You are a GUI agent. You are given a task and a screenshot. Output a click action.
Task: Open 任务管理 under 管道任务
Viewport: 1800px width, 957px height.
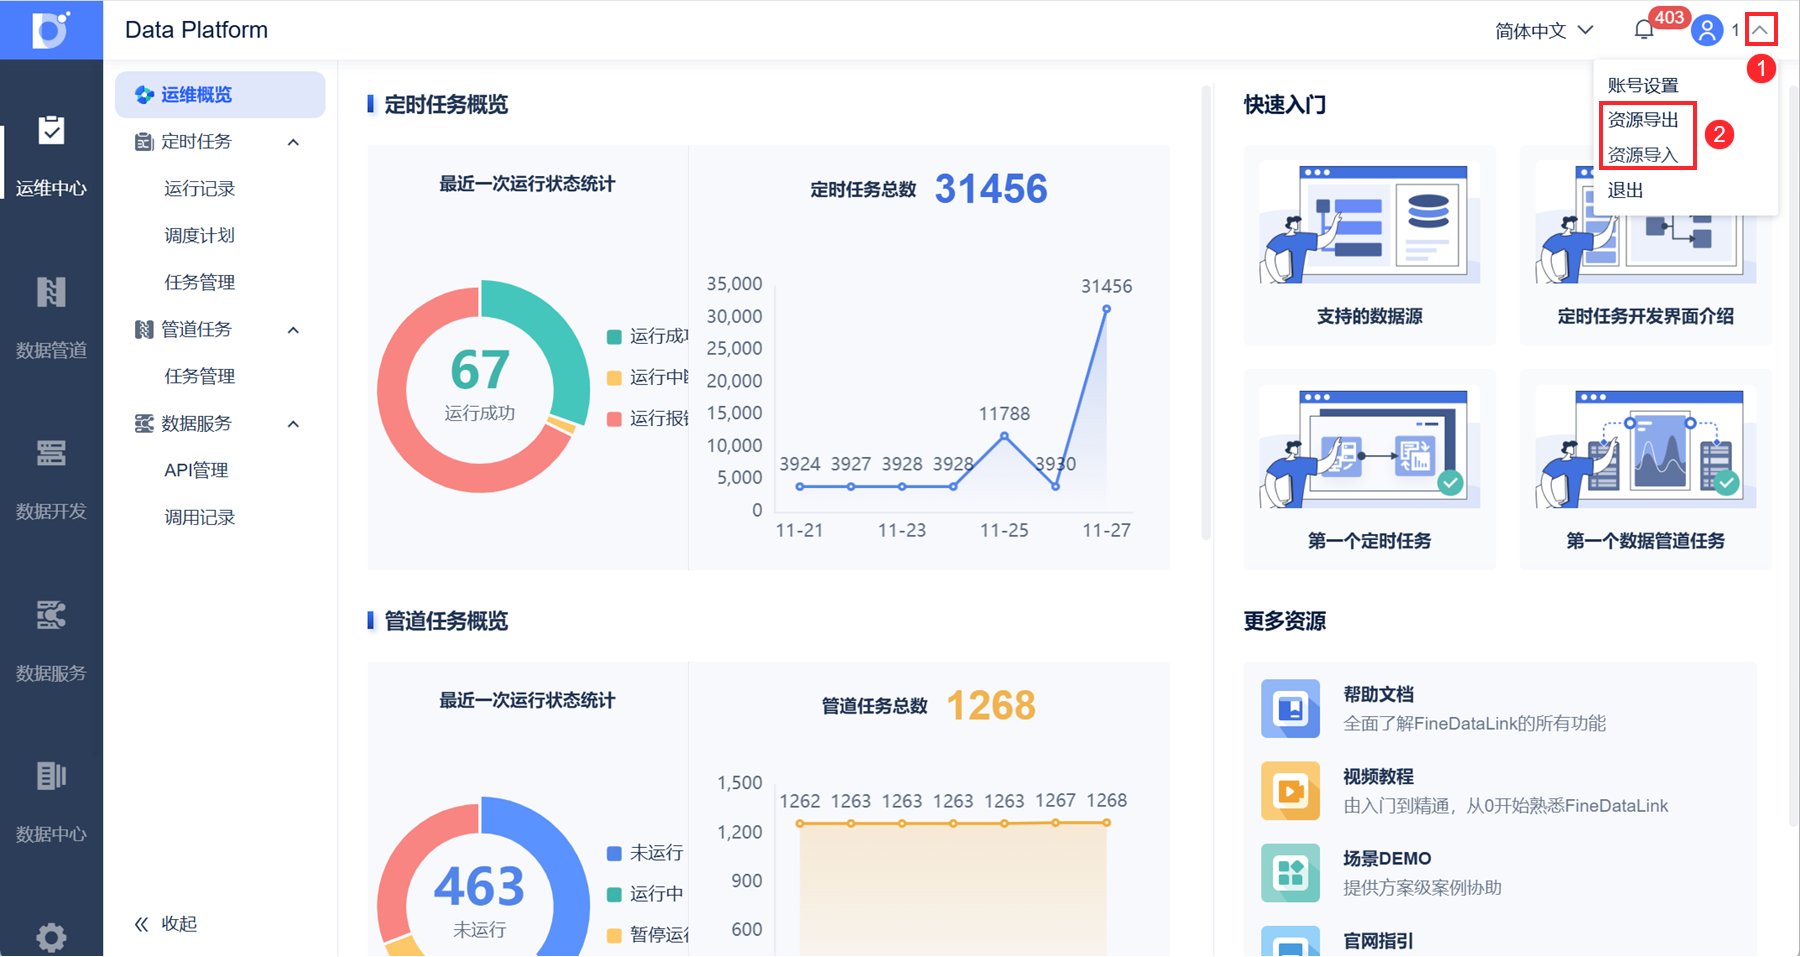point(200,377)
